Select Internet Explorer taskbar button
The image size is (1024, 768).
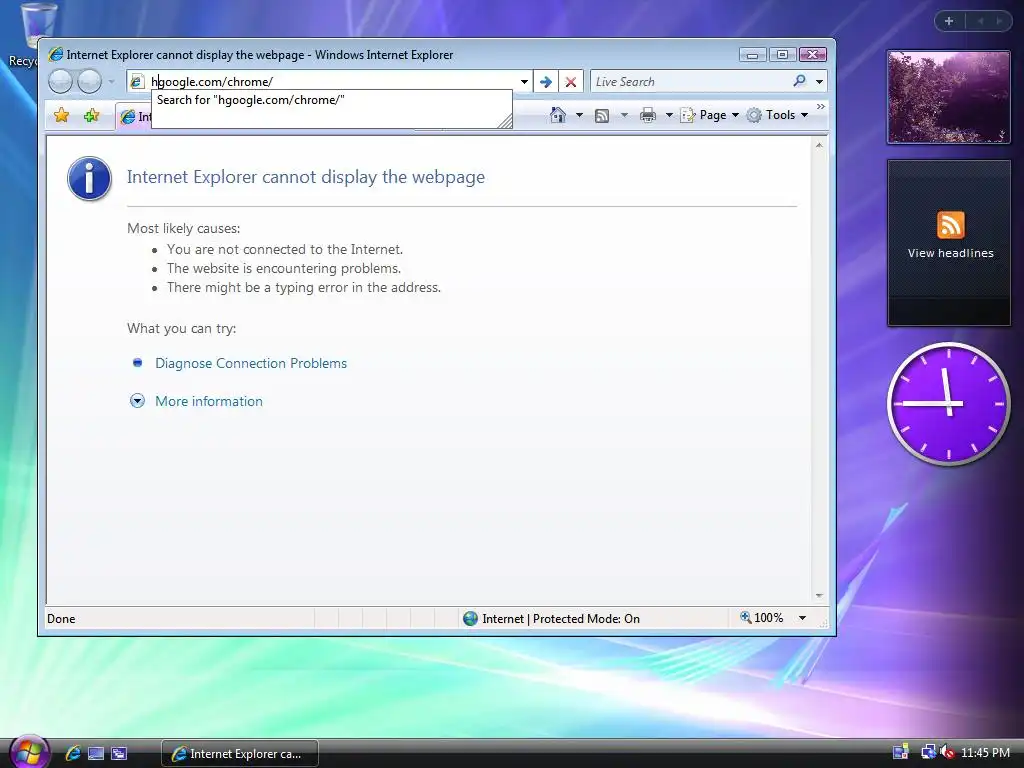pos(240,754)
